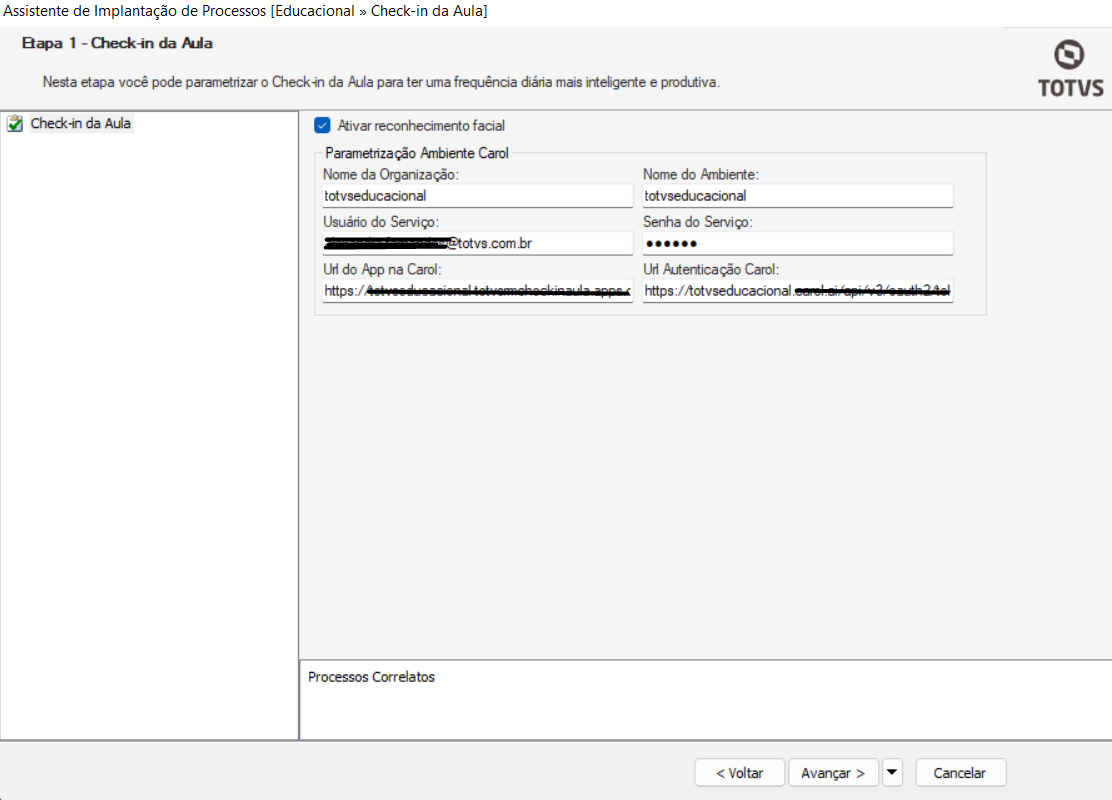1112x800 pixels.
Task: Click the Nome da Organização label
Action: (x=391, y=174)
